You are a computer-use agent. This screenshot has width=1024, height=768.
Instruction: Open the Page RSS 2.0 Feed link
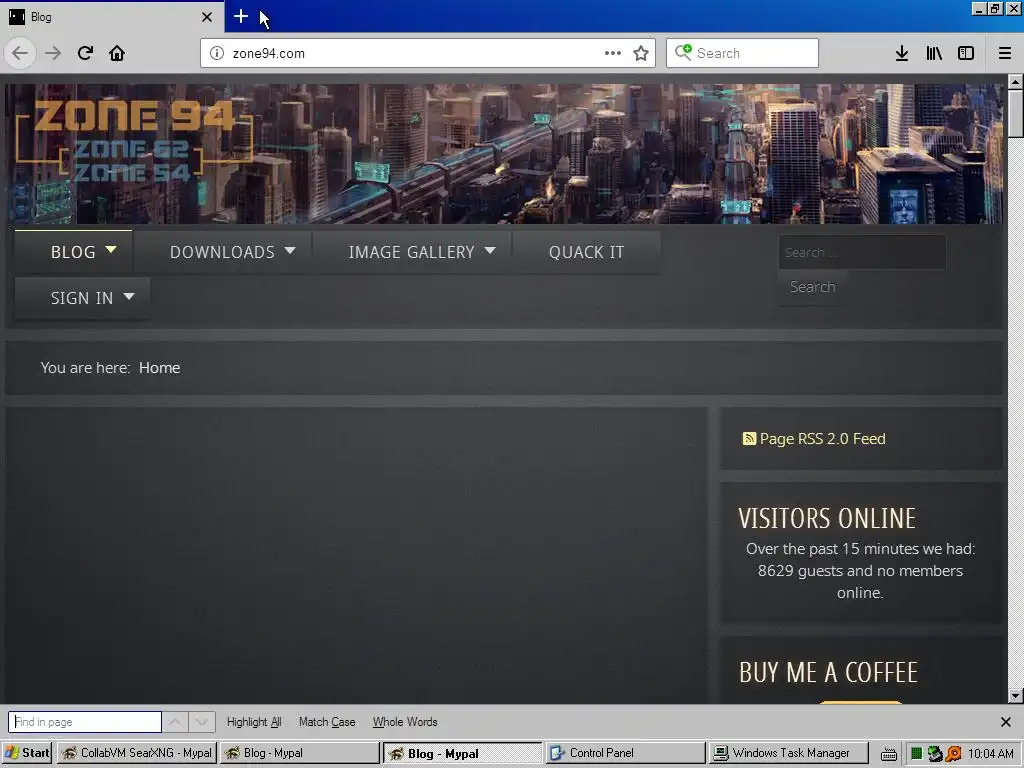click(822, 439)
